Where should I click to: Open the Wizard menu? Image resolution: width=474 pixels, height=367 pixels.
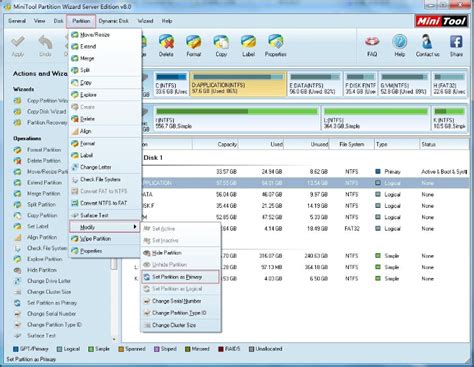[145, 21]
